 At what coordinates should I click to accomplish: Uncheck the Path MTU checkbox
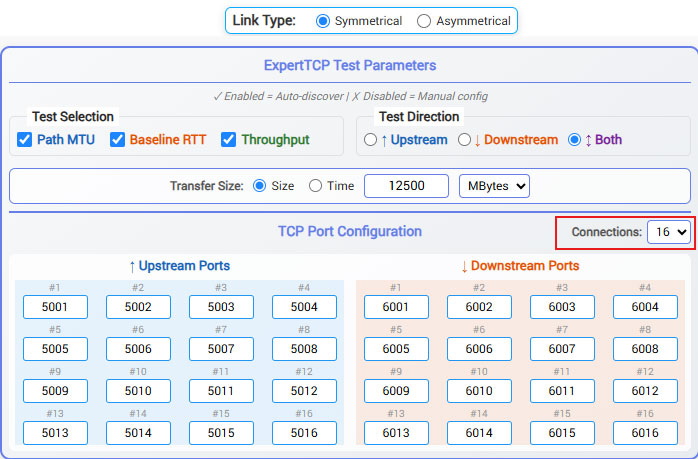pyautogui.click(x=25, y=139)
